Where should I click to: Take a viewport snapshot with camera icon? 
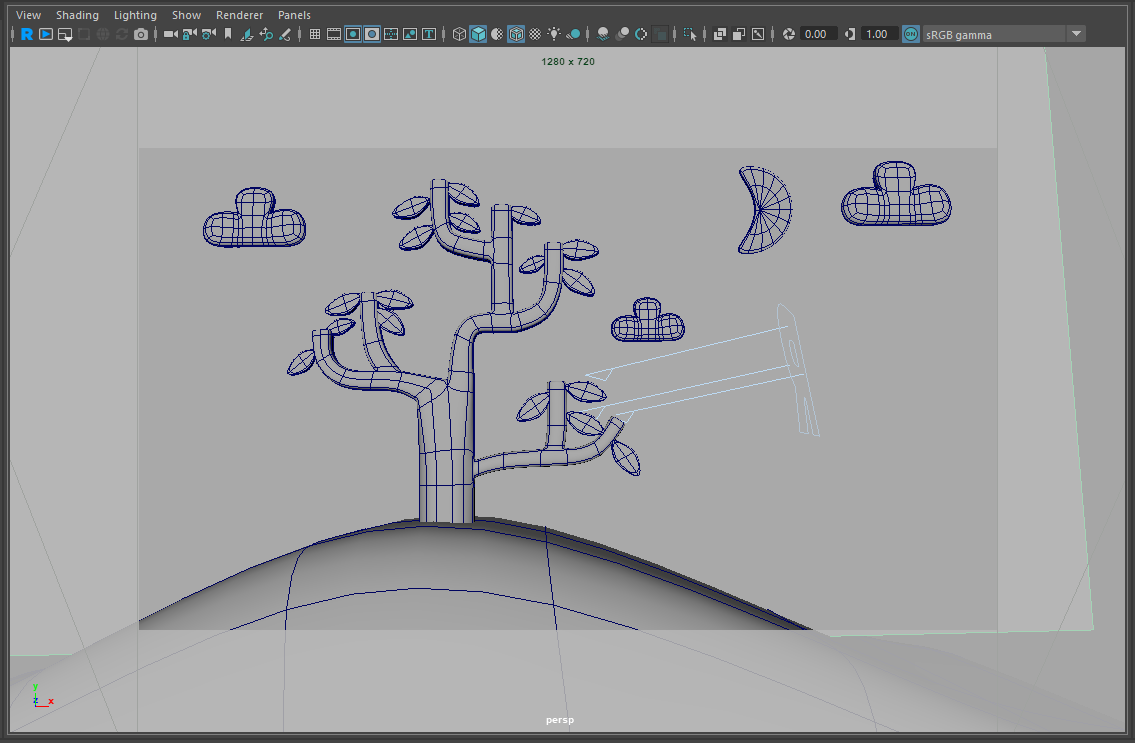(141, 34)
